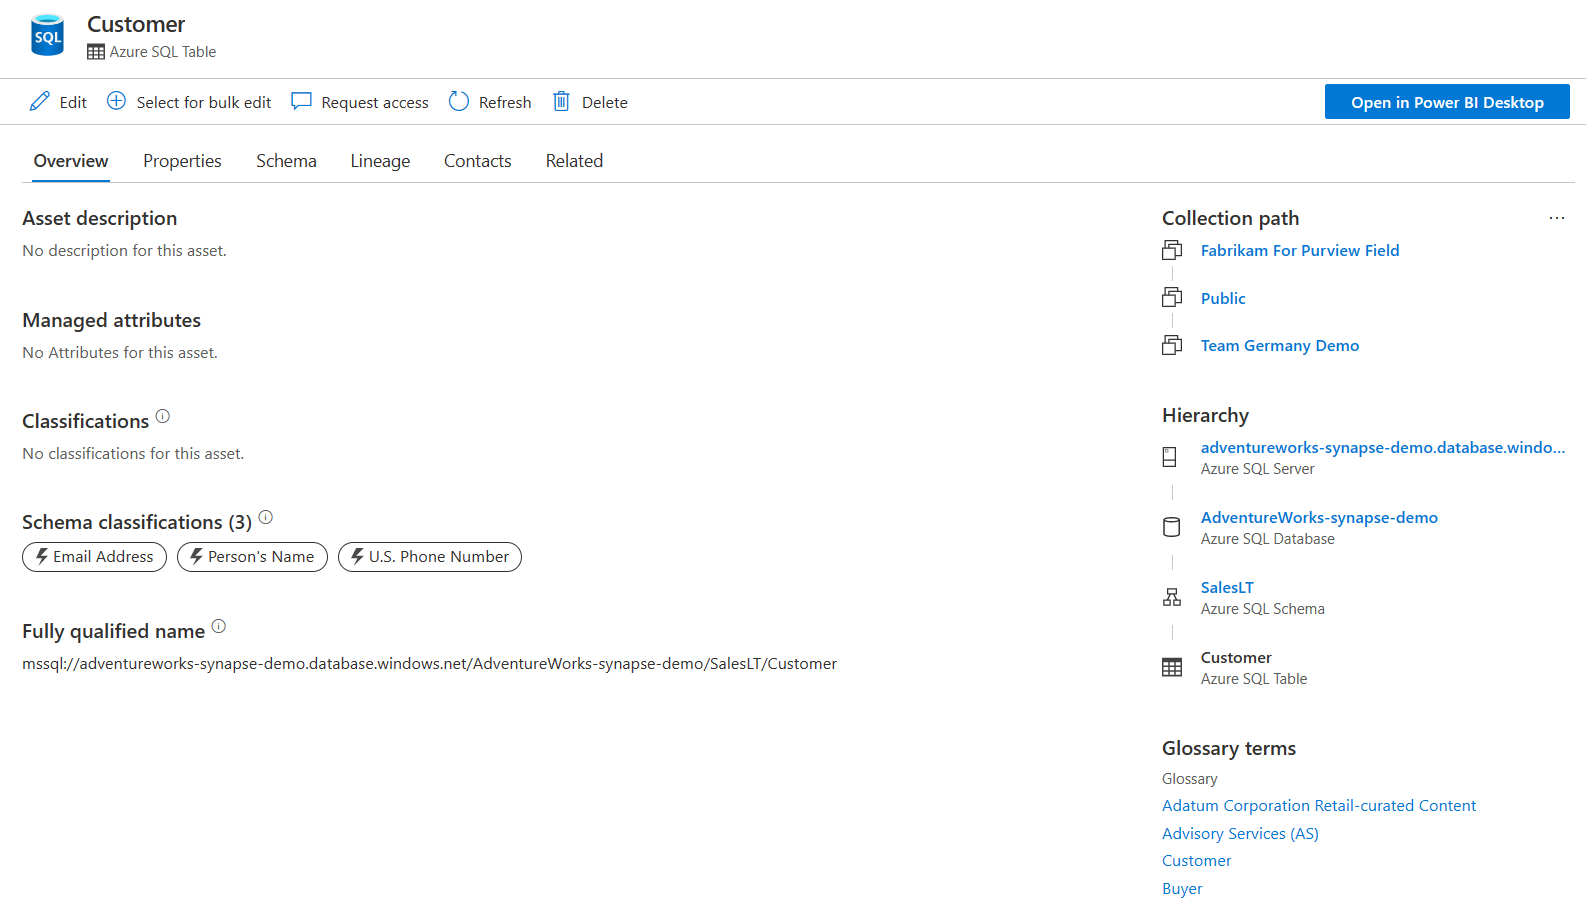Click Open in Power BI Desktop button

tap(1447, 102)
